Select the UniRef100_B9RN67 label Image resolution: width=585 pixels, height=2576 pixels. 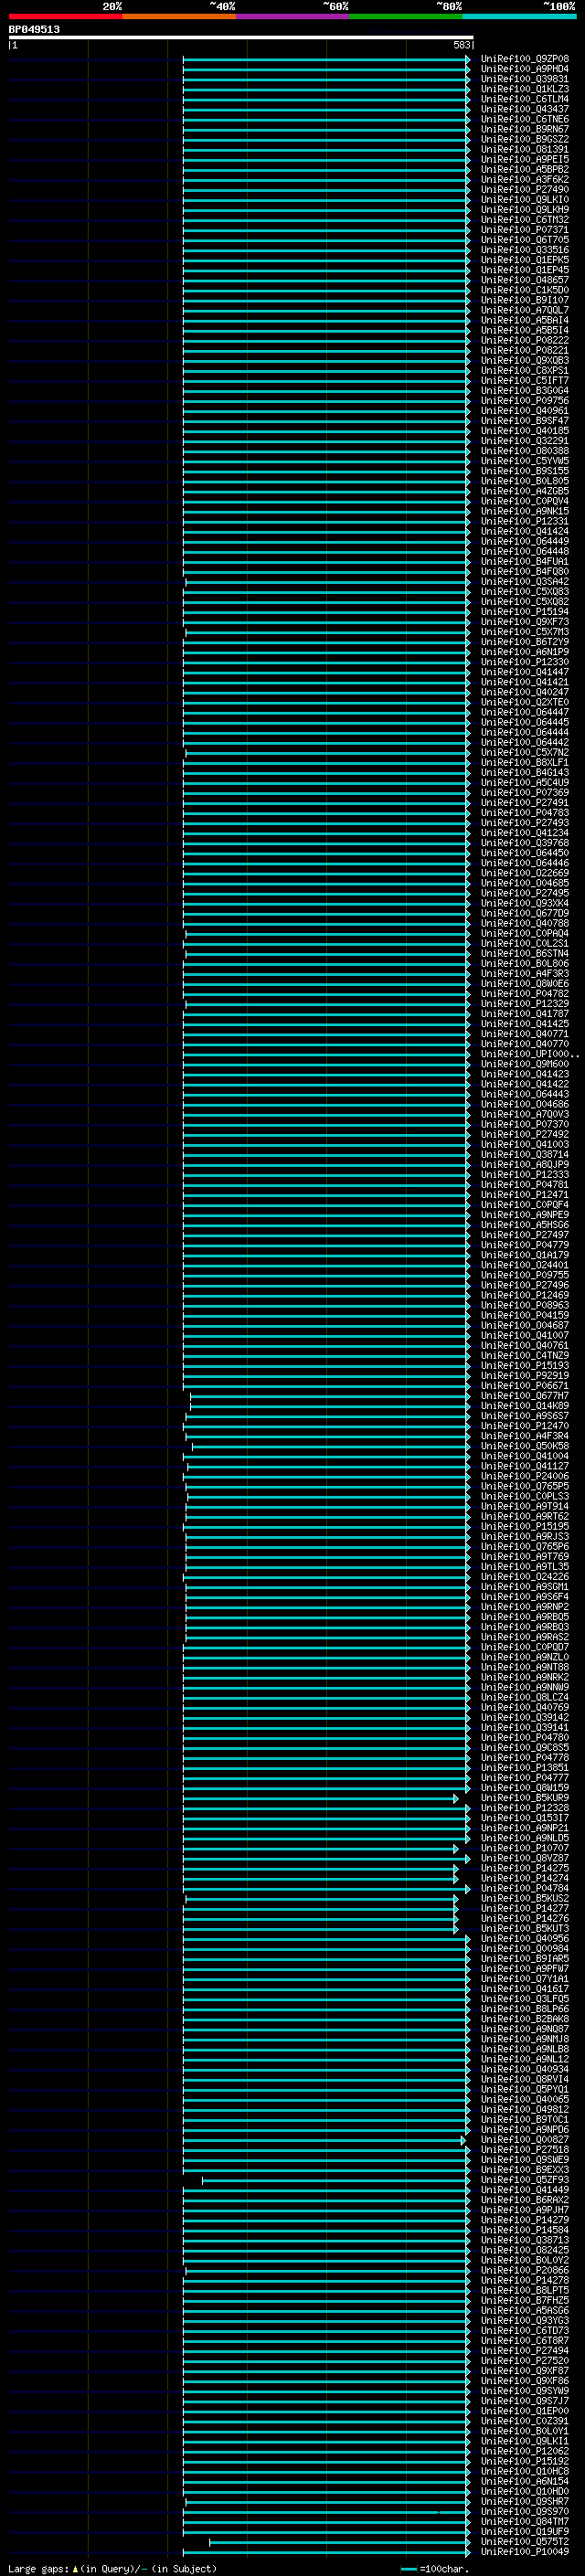(524, 129)
